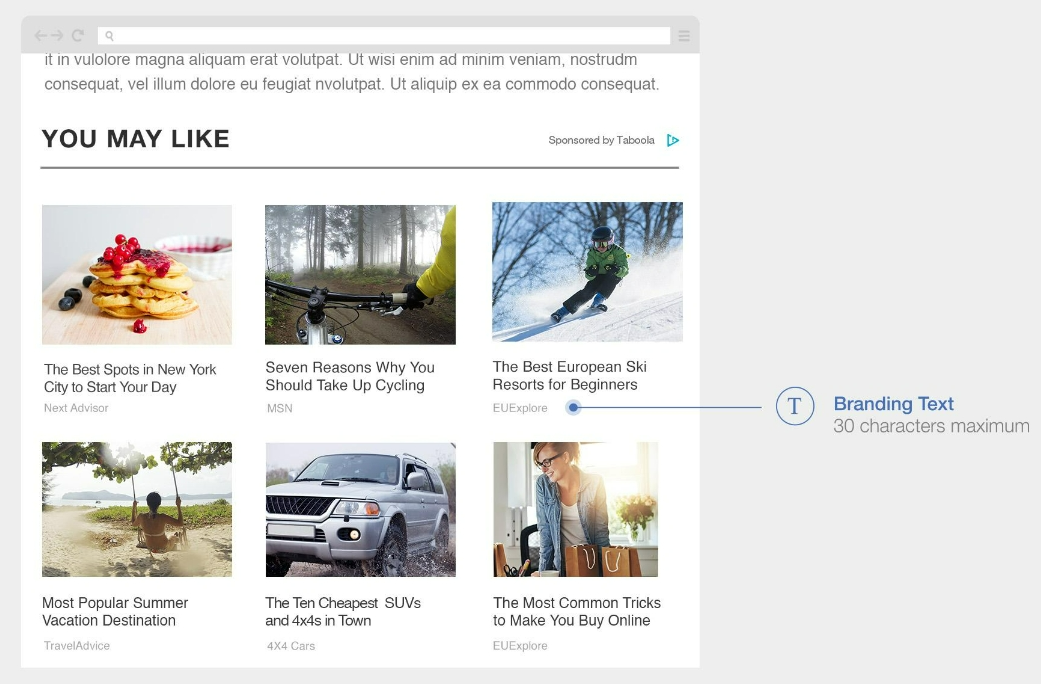Click the magnifier icon in address bar

click(x=110, y=36)
